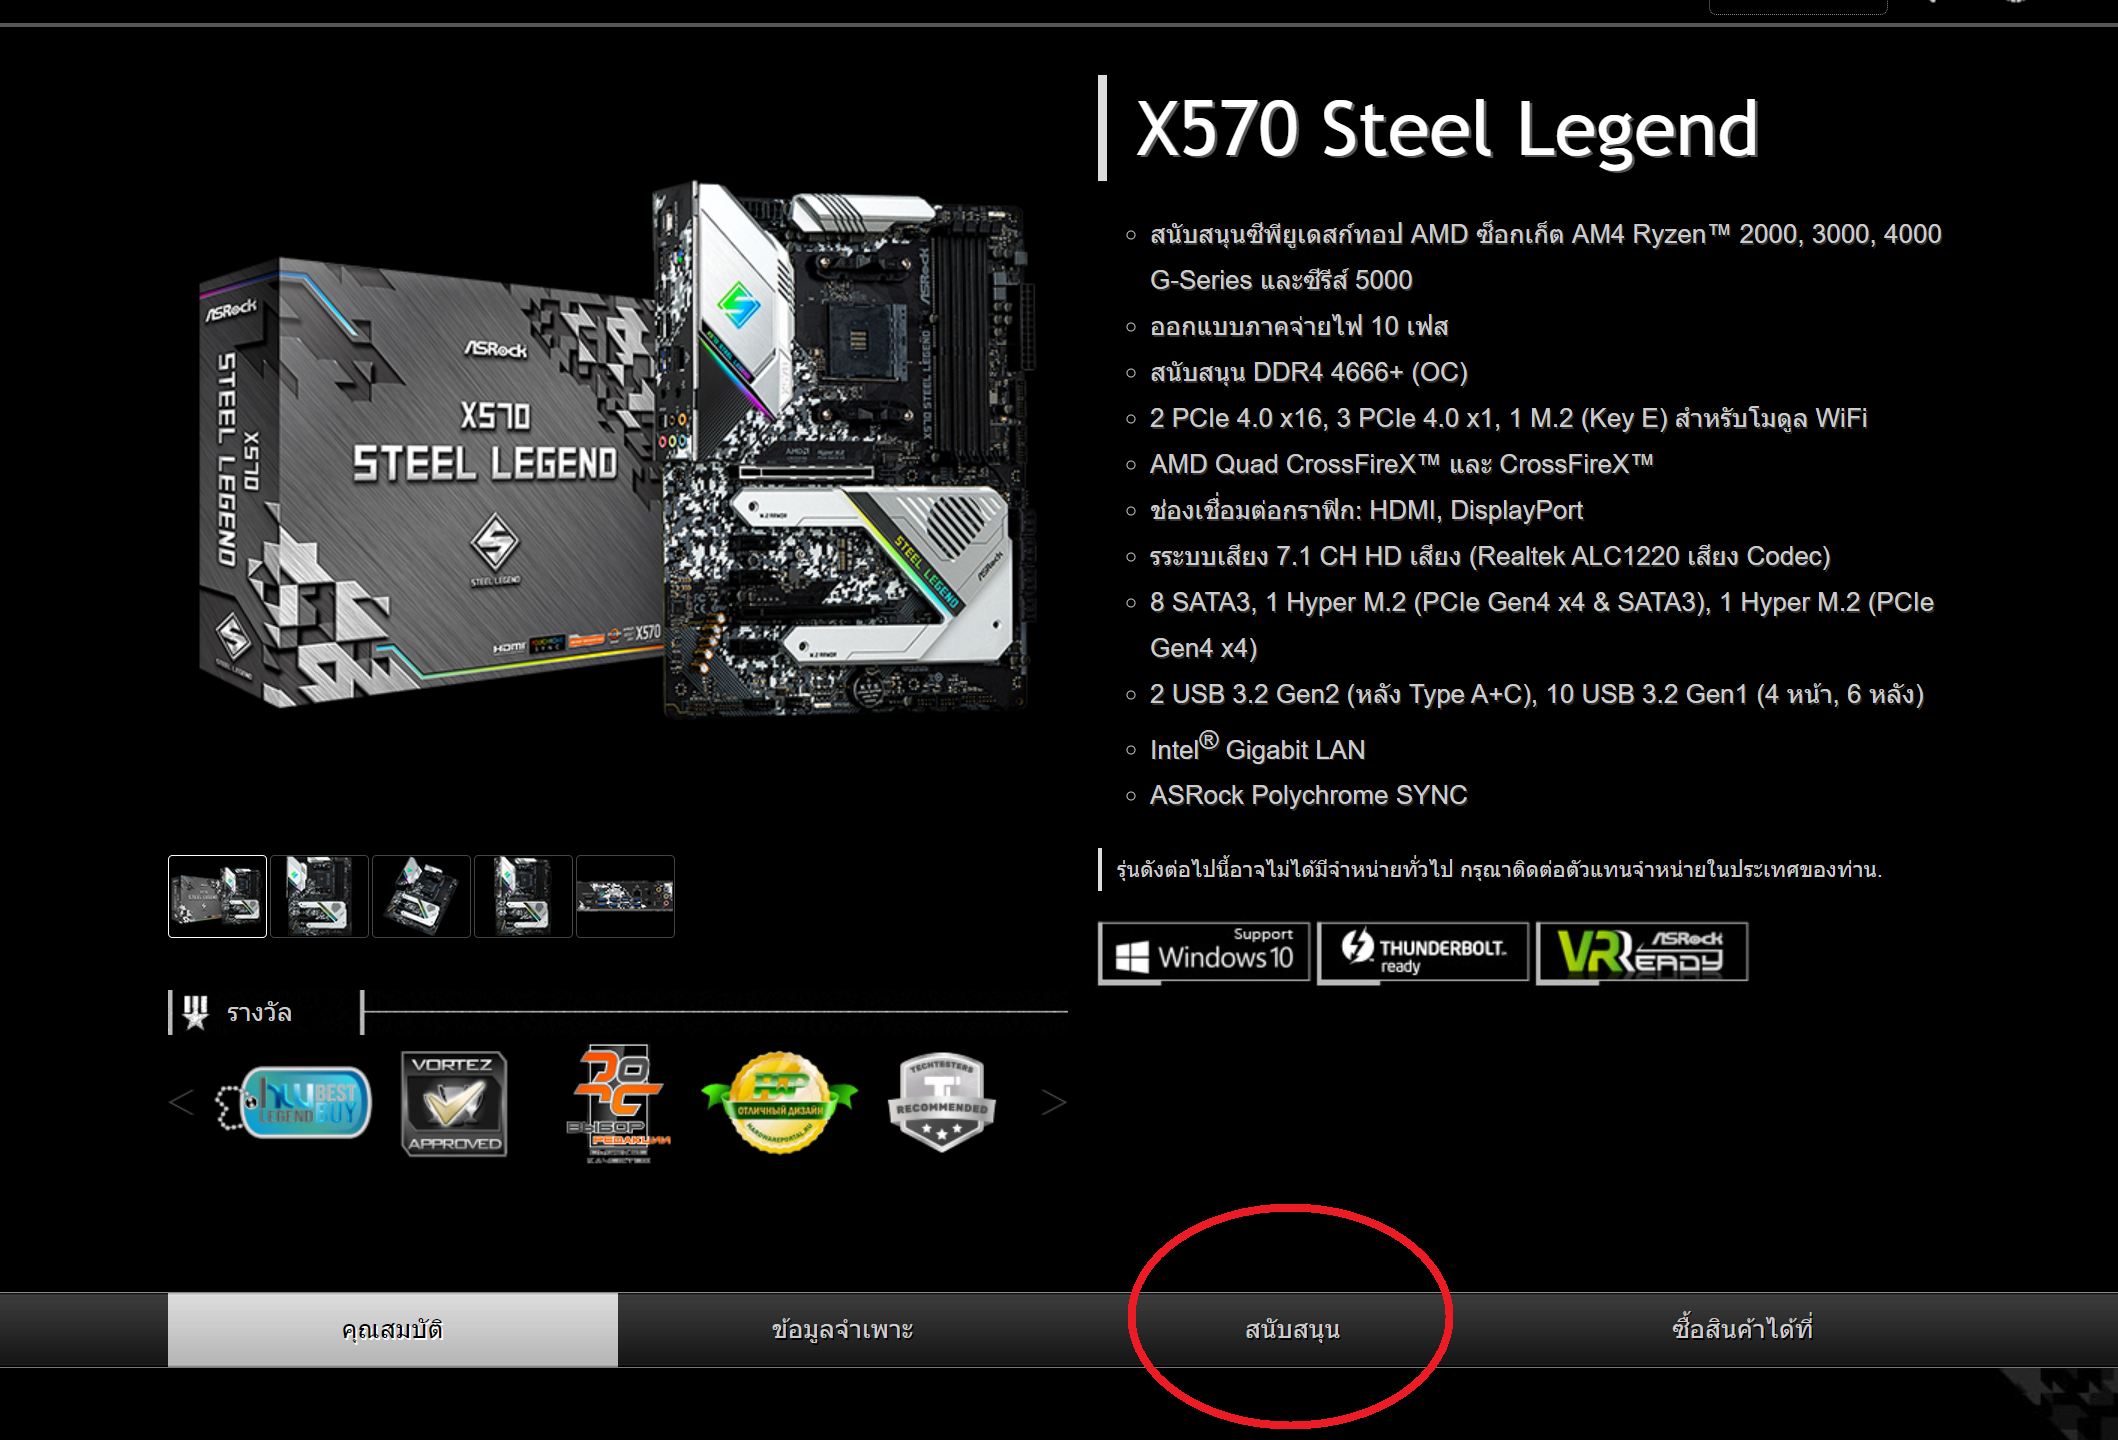Viewport: 2118px width, 1440px height.
Task: Click the Realtek ALC1220 audio spec line
Action: 1490,556
